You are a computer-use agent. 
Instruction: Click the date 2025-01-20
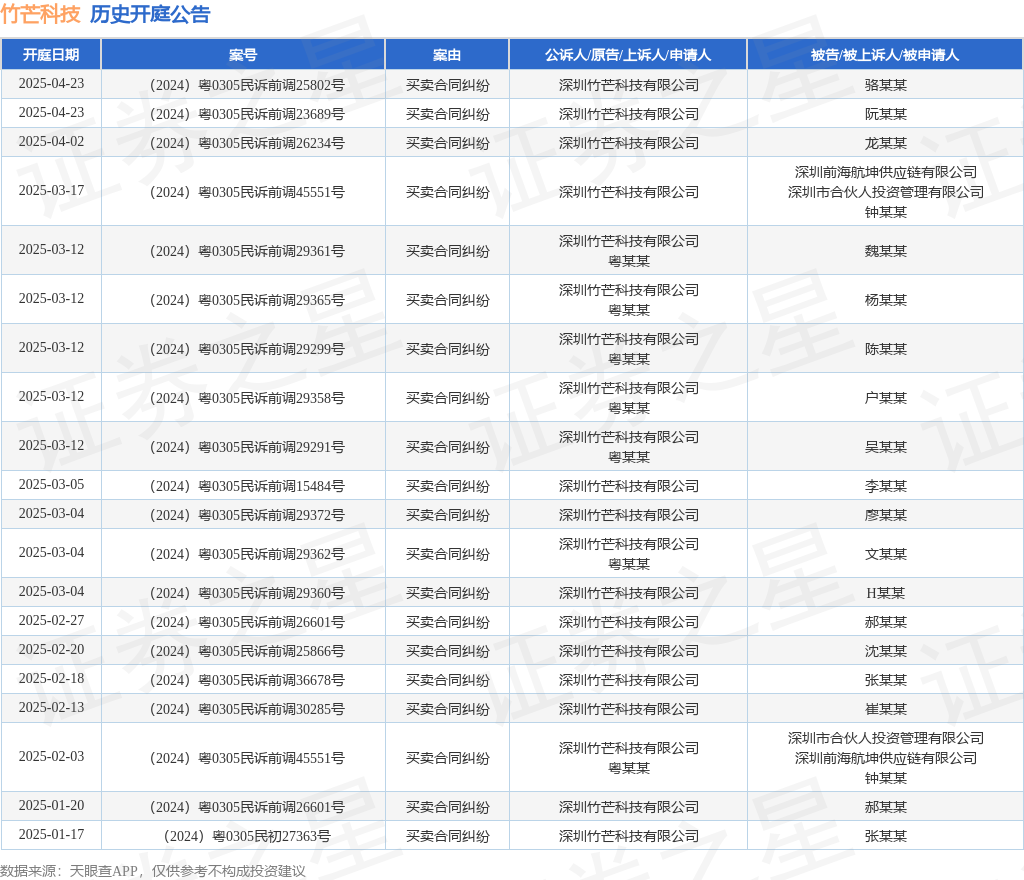52,806
